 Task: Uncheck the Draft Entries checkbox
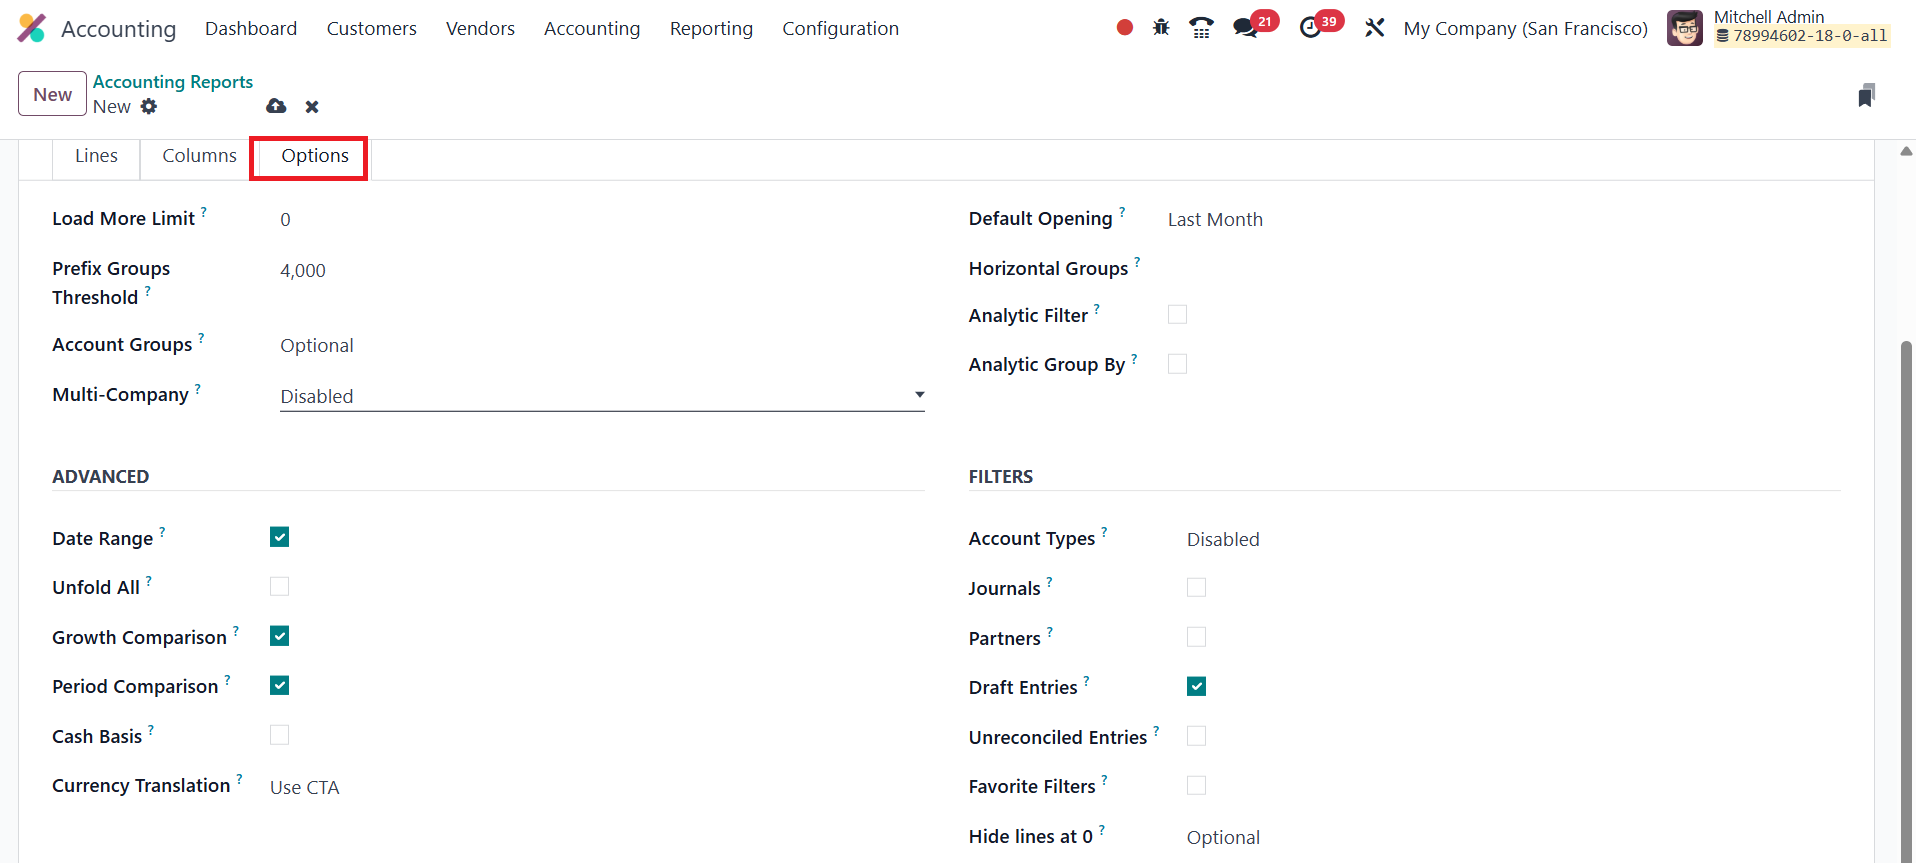(1196, 687)
